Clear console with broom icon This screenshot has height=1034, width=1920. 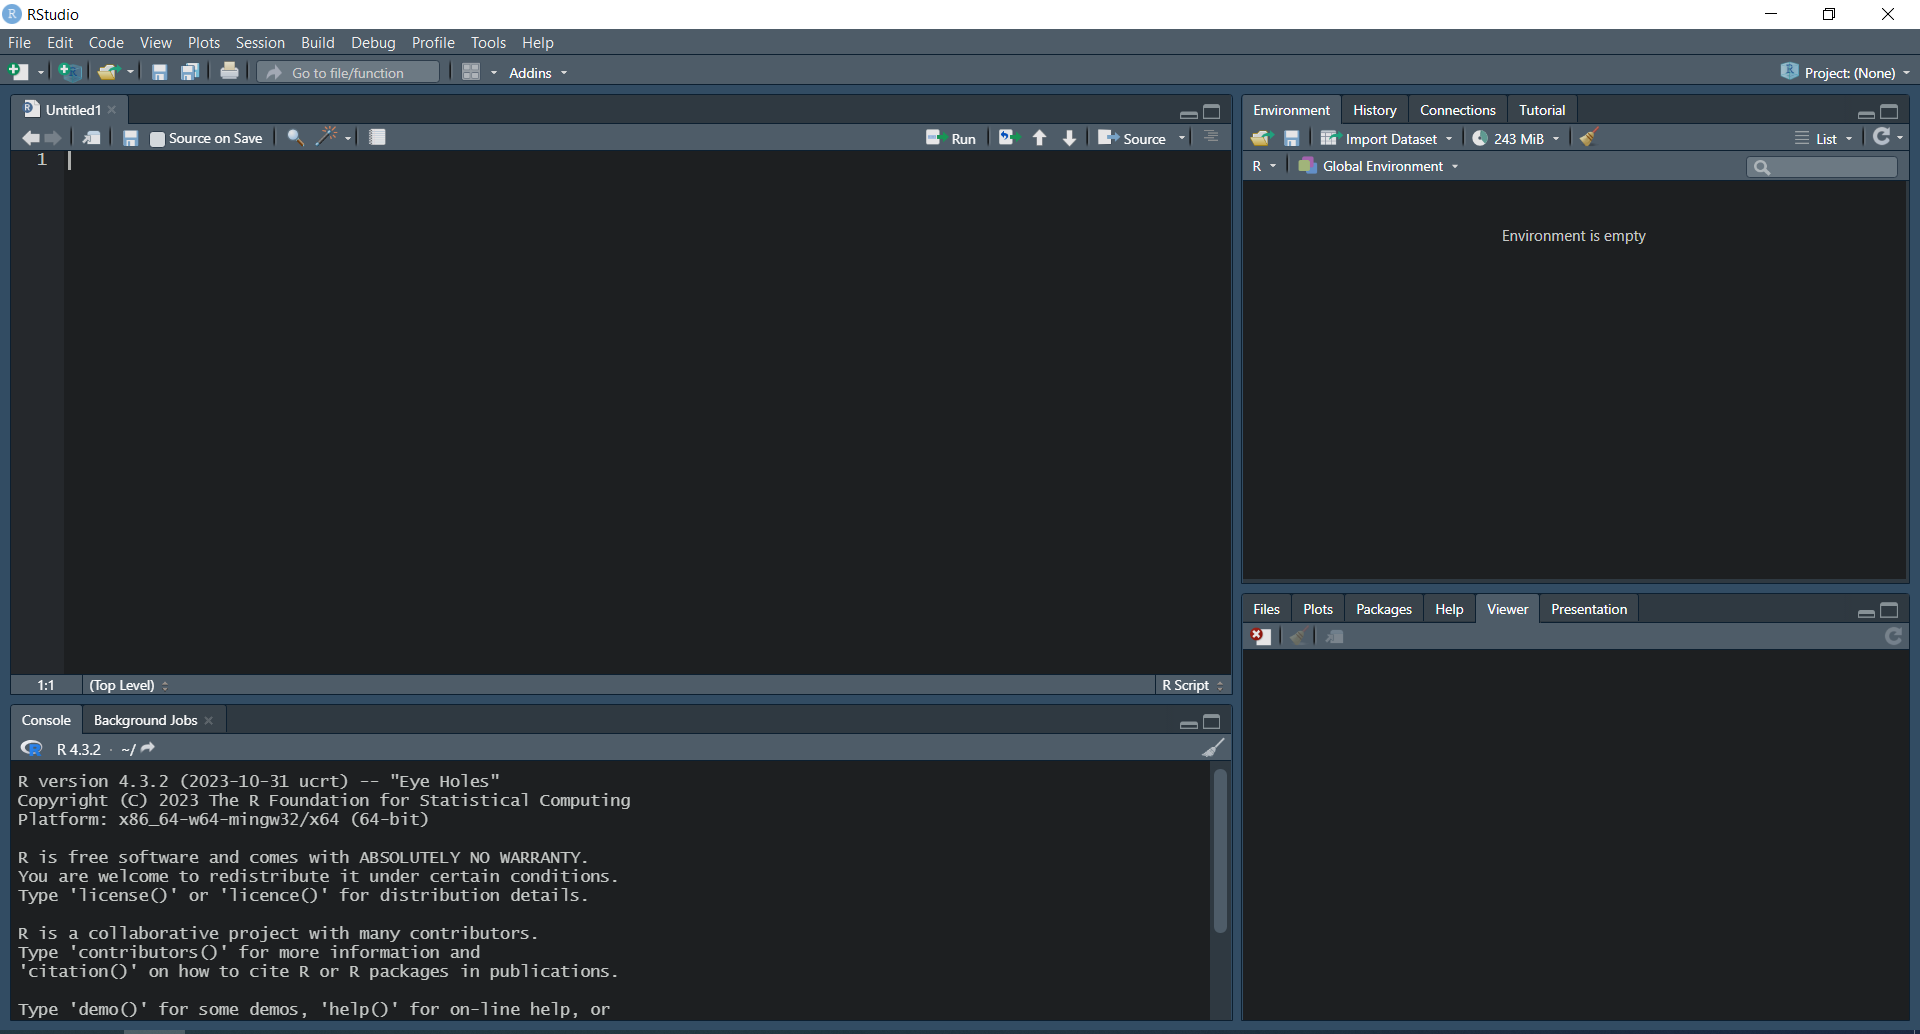(1213, 747)
